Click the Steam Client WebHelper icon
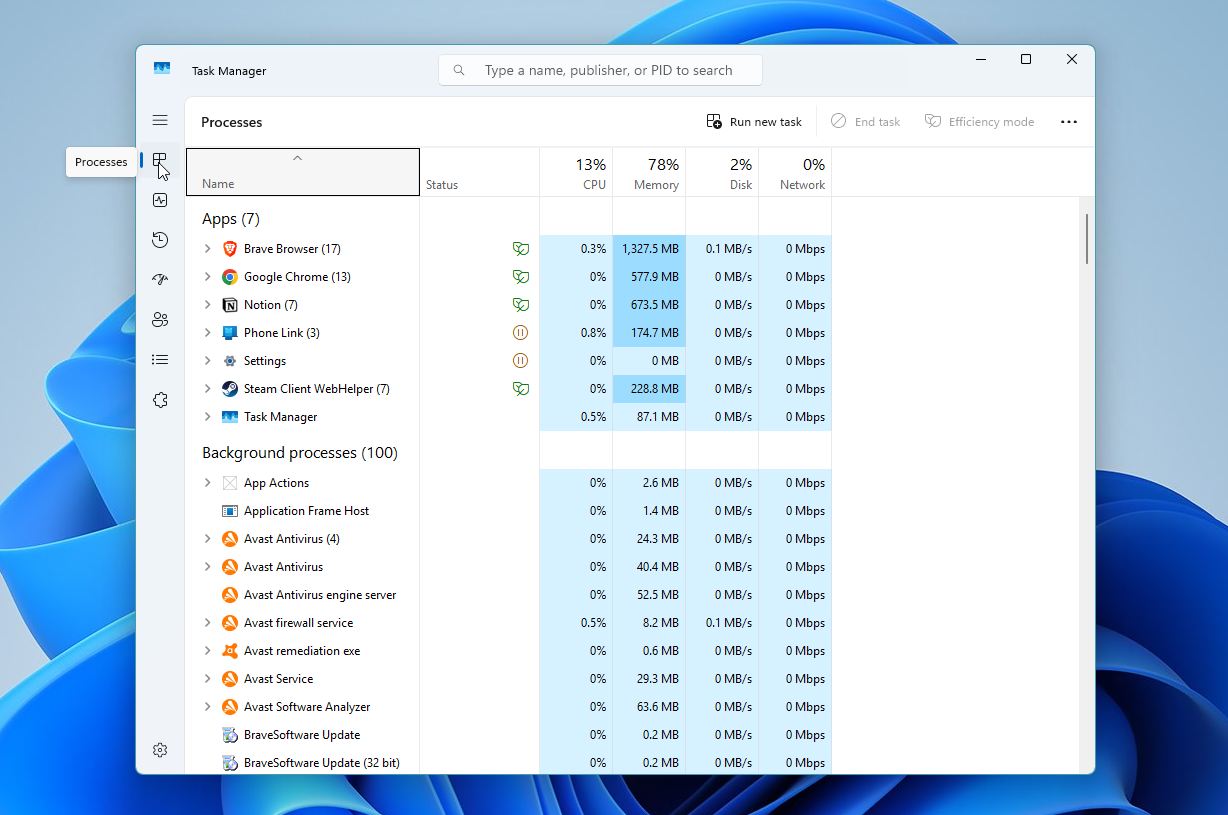The width and height of the screenshot is (1228, 815). [x=230, y=389]
